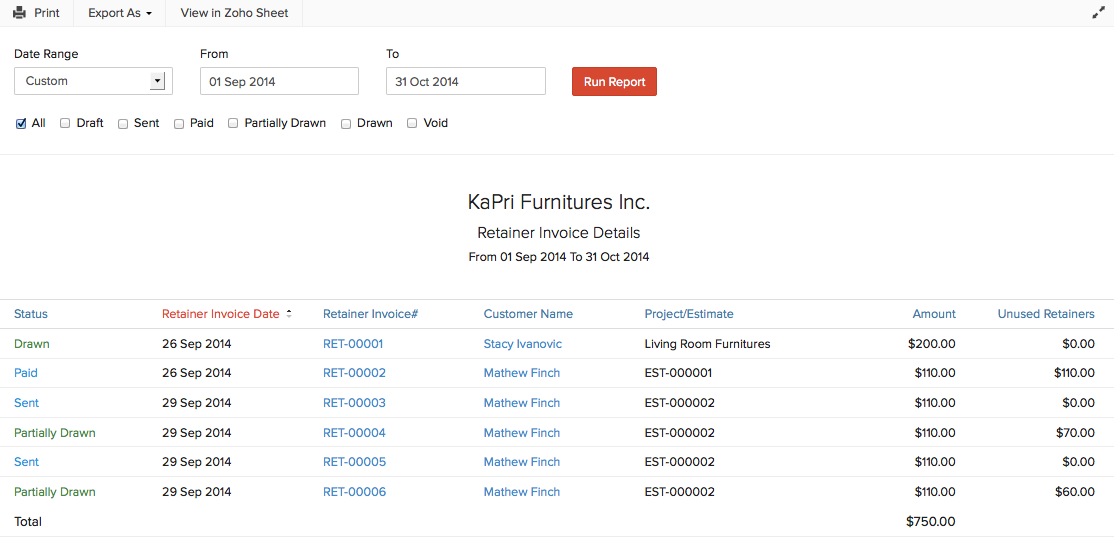Click Paid status in RET-00002 row
The image size is (1114, 537).
[x=26, y=373]
